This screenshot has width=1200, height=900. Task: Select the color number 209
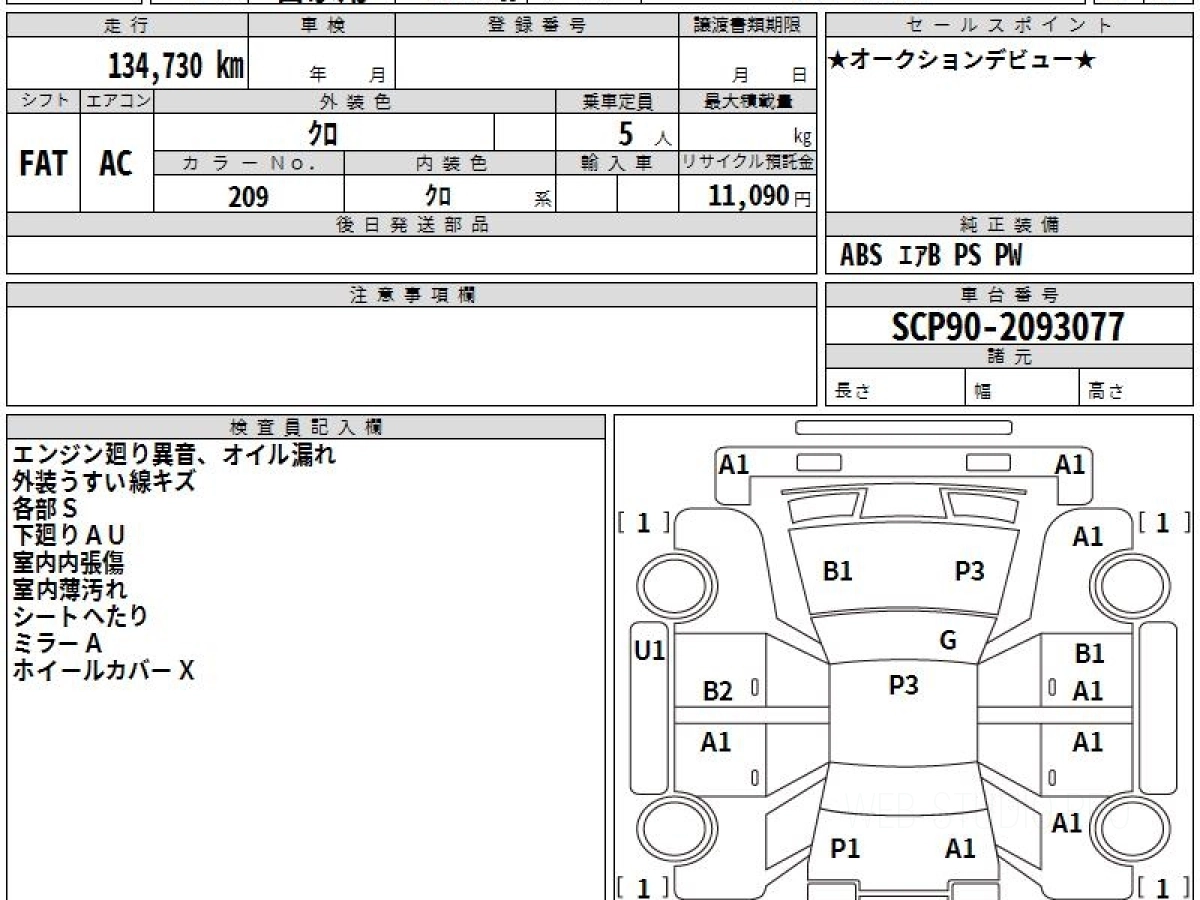pyautogui.click(x=248, y=196)
